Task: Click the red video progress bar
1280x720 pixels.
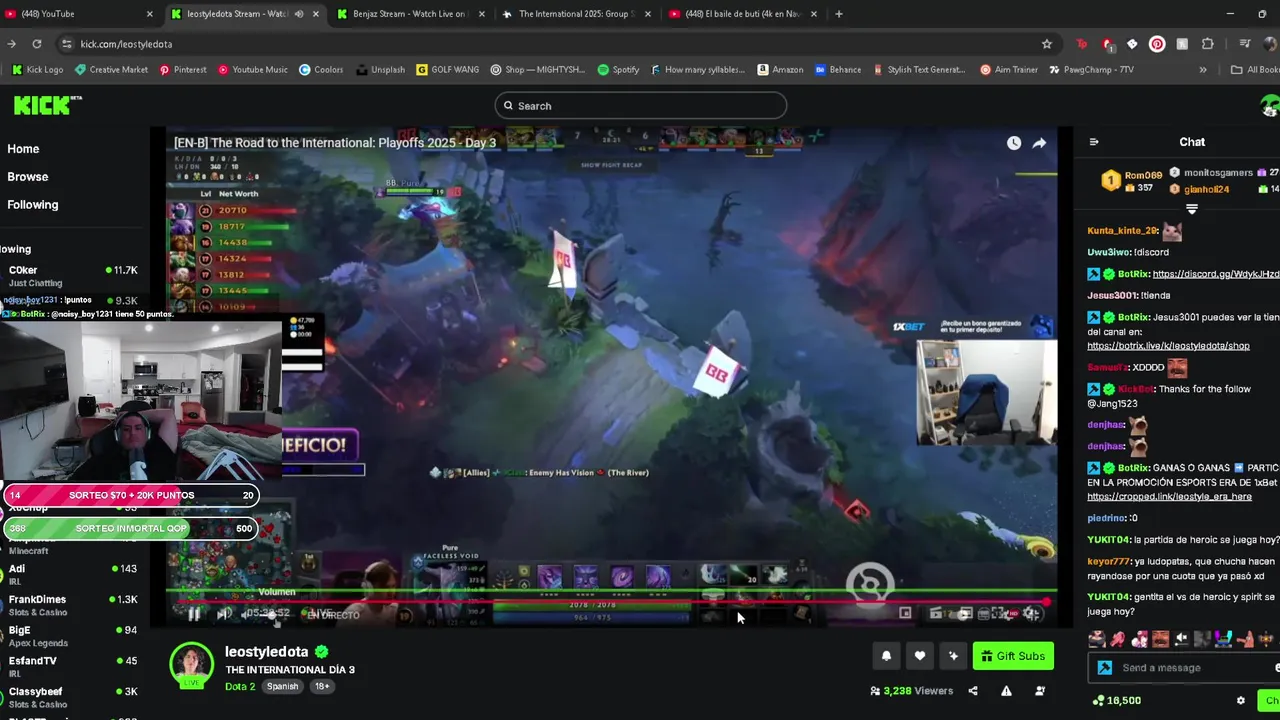Action: (x=610, y=602)
